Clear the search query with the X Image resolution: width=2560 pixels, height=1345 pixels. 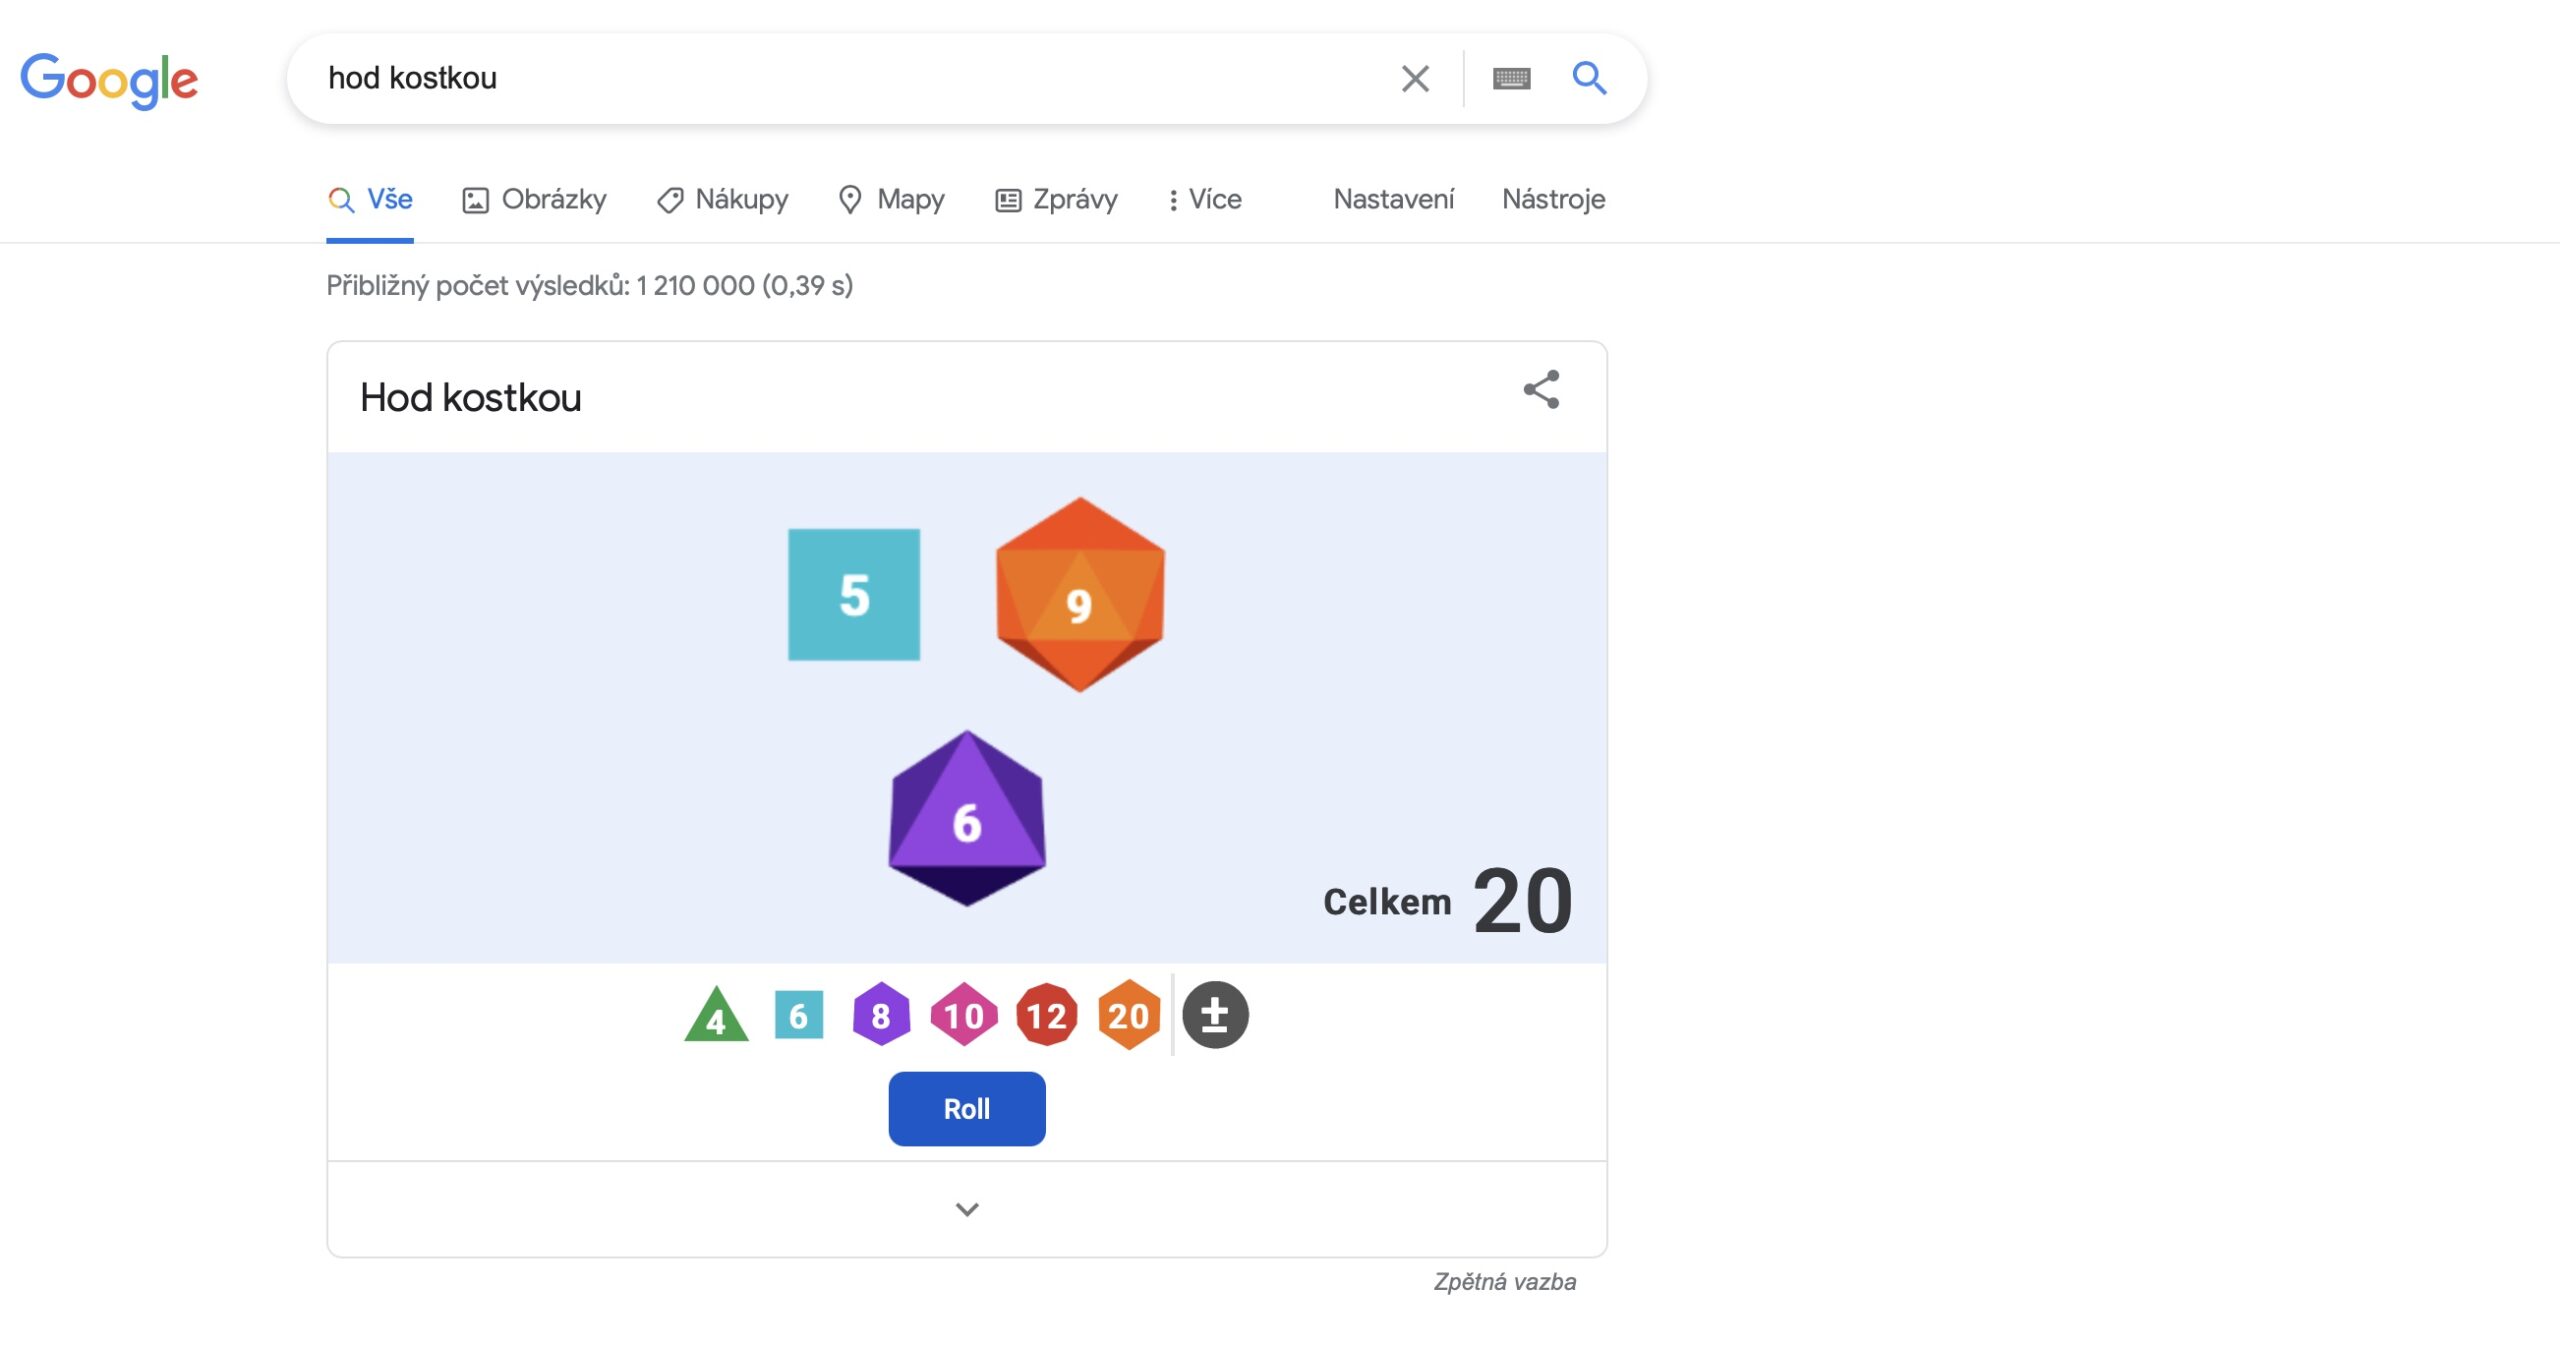[1415, 77]
